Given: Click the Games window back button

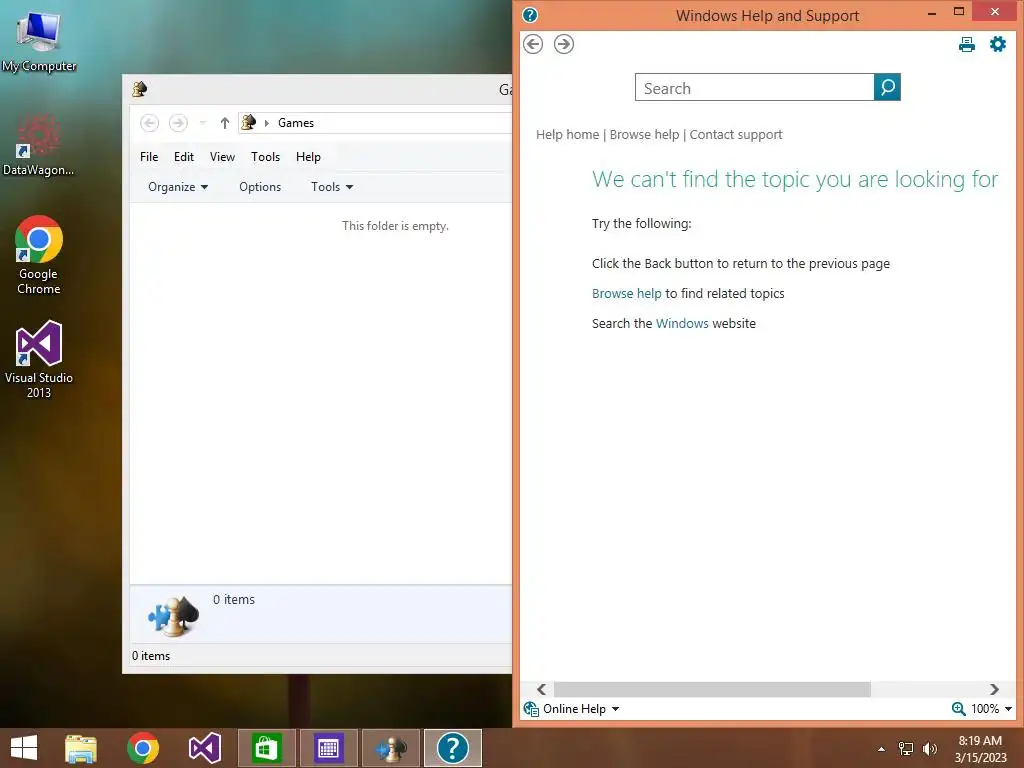Looking at the screenshot, I should click(x=150, y=123).
